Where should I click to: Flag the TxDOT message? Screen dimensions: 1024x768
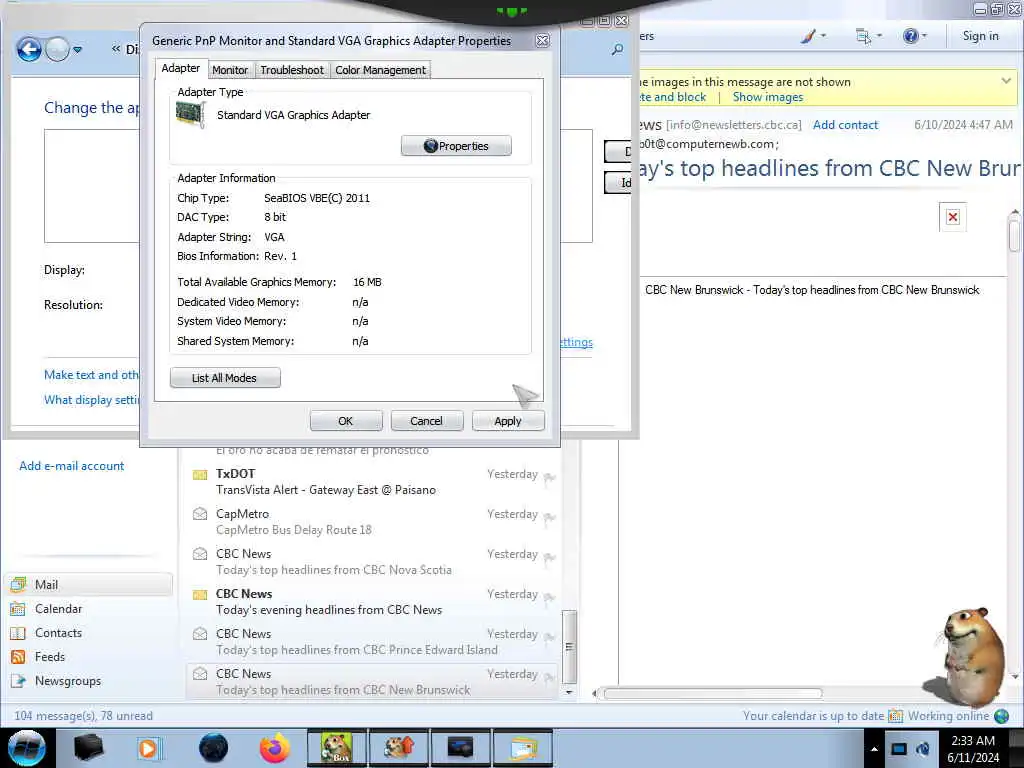point(549,479)
